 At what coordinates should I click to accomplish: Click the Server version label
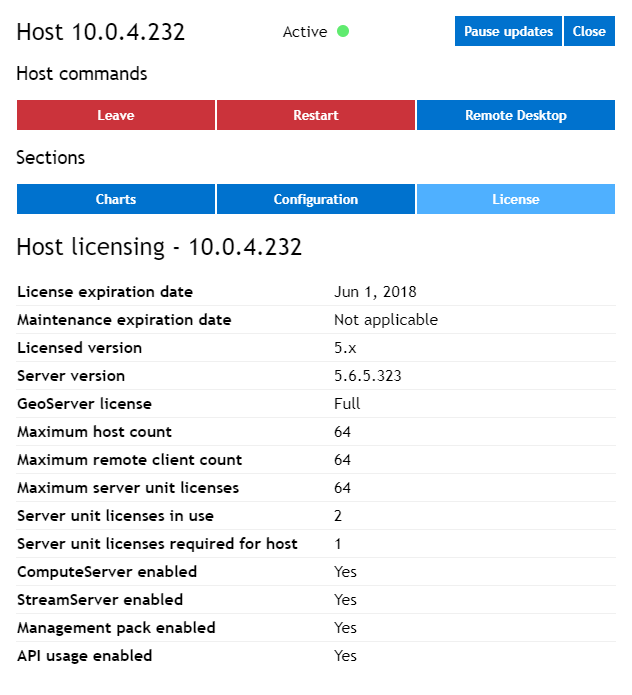71,376
